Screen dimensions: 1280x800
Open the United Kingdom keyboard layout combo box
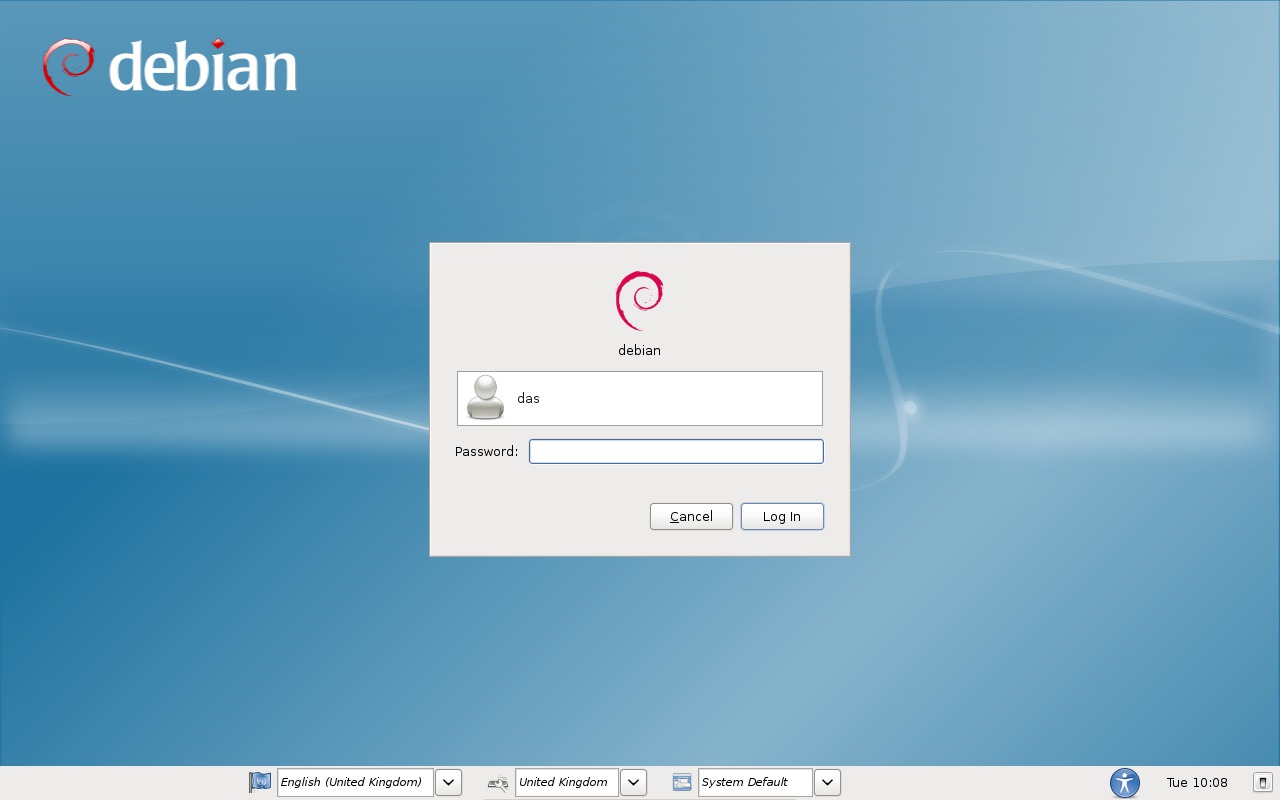click(567, 782)
